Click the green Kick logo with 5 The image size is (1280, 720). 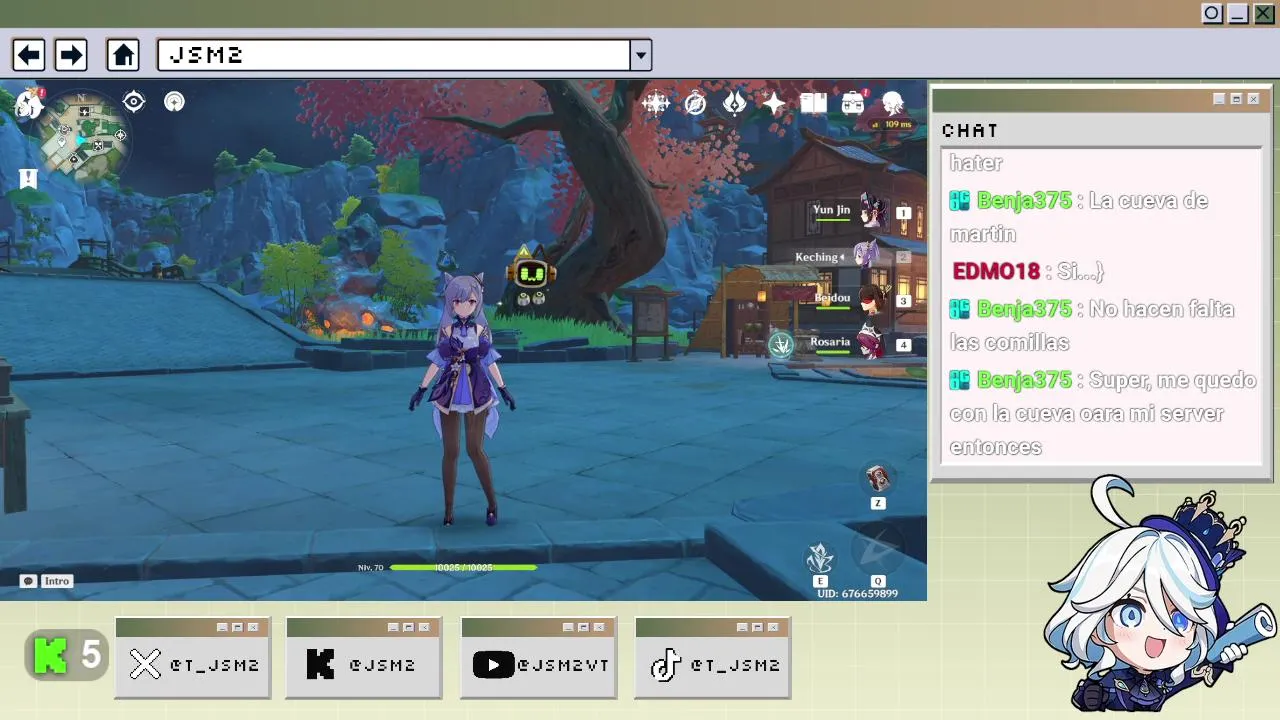coord(66,656)
